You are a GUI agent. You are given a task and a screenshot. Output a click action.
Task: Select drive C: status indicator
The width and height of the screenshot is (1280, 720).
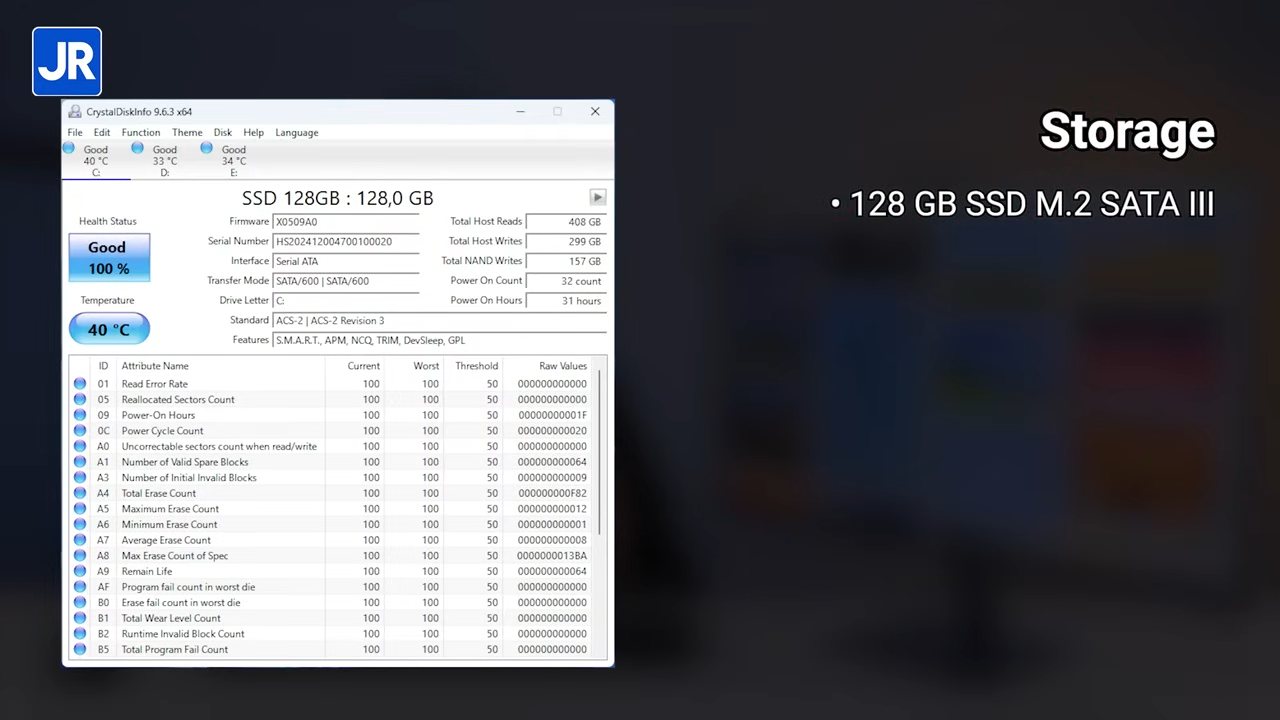tap(95, 160)
